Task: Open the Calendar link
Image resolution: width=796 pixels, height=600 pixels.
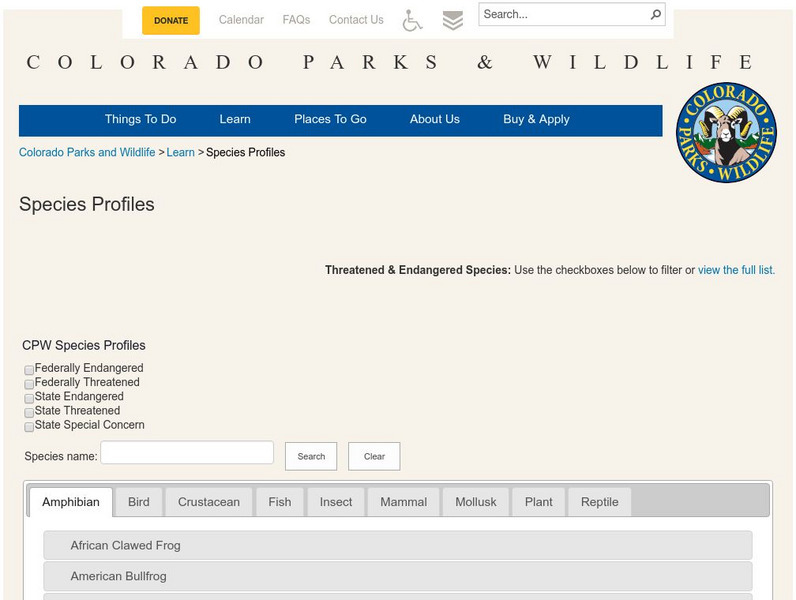Action: tap(241, 20)
